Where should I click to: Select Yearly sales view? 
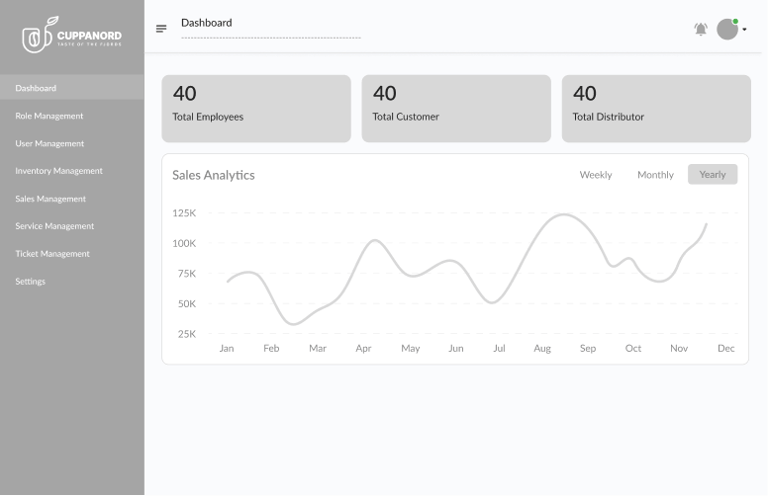click(x=712, y=175)
